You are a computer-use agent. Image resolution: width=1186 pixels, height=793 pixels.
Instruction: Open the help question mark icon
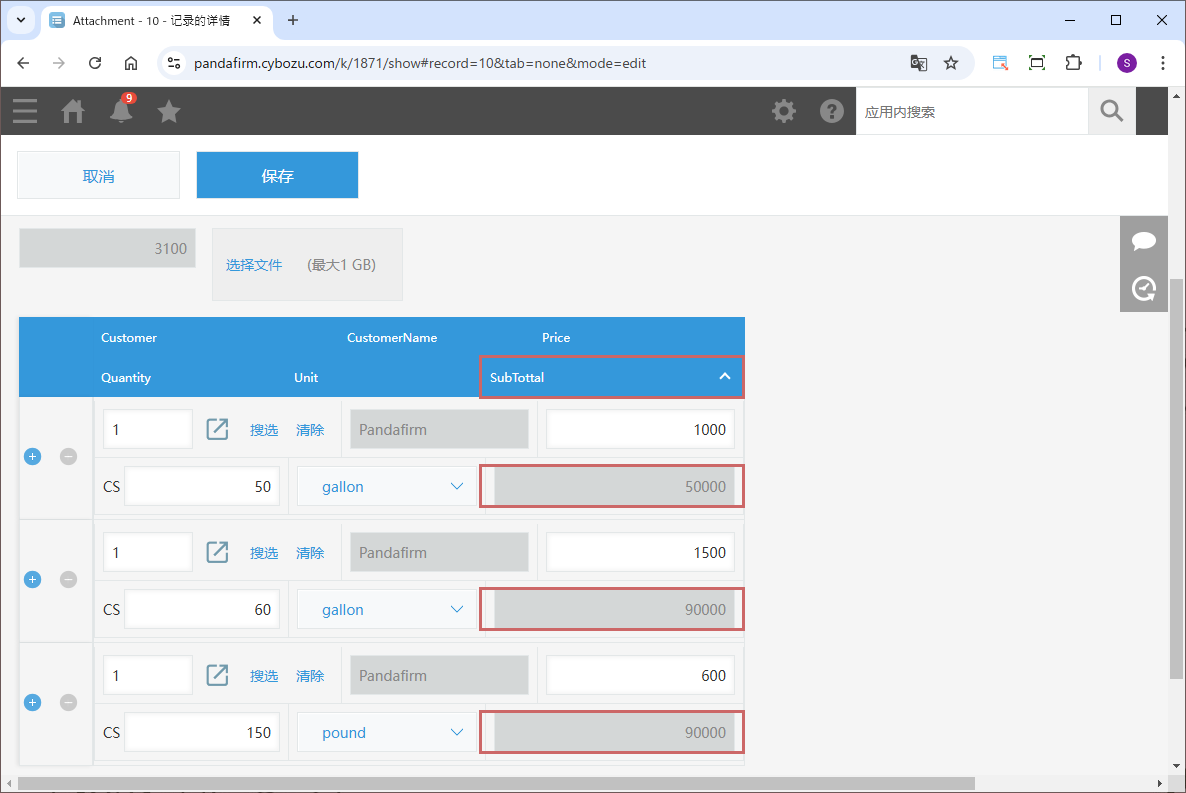(x=832, y=111)
